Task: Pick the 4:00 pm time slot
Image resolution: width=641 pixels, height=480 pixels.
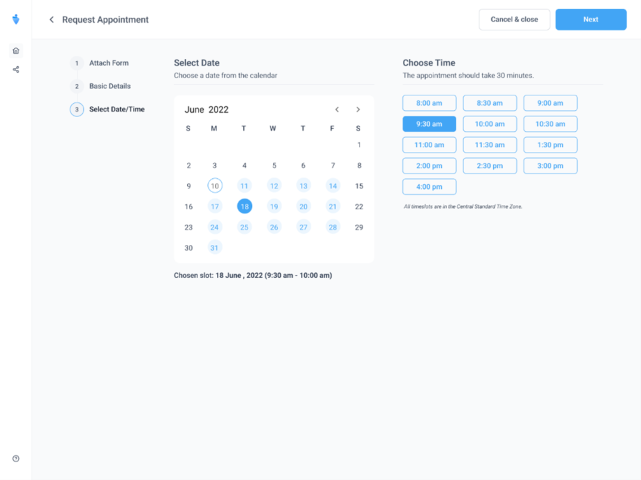Action: click(429, 187)
